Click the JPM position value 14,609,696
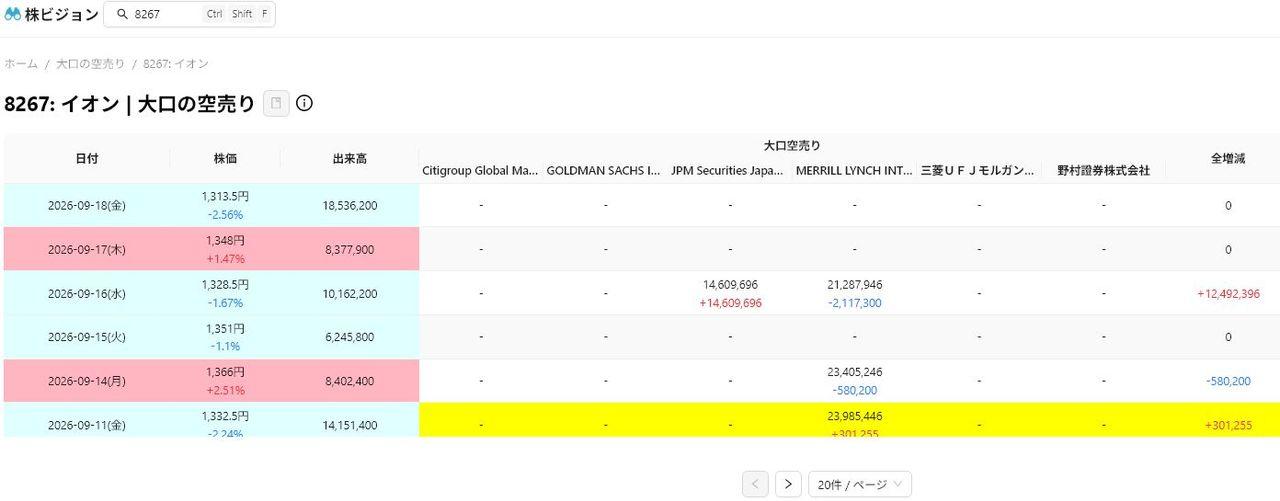The image size is (1280, 501). coord(730,285)
